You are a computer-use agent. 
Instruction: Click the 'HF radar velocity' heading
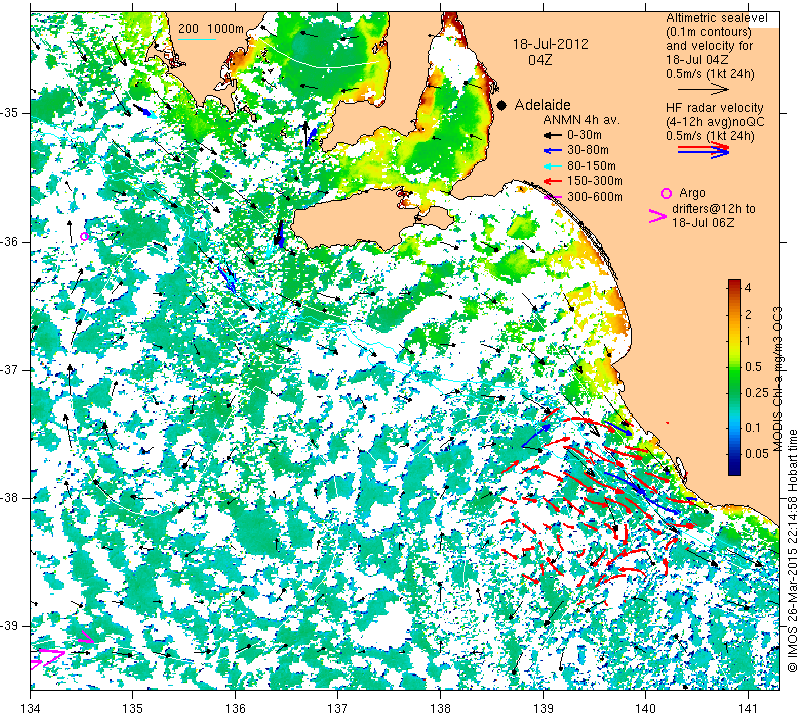pyautogui.click(x=715, y=108)
